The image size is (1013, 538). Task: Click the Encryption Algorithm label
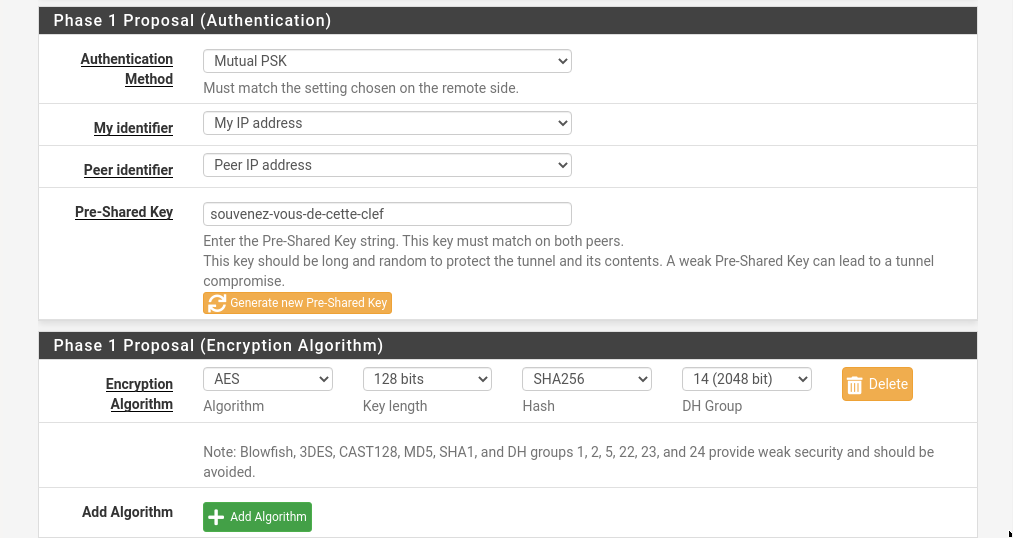click(x=140, y=394)
